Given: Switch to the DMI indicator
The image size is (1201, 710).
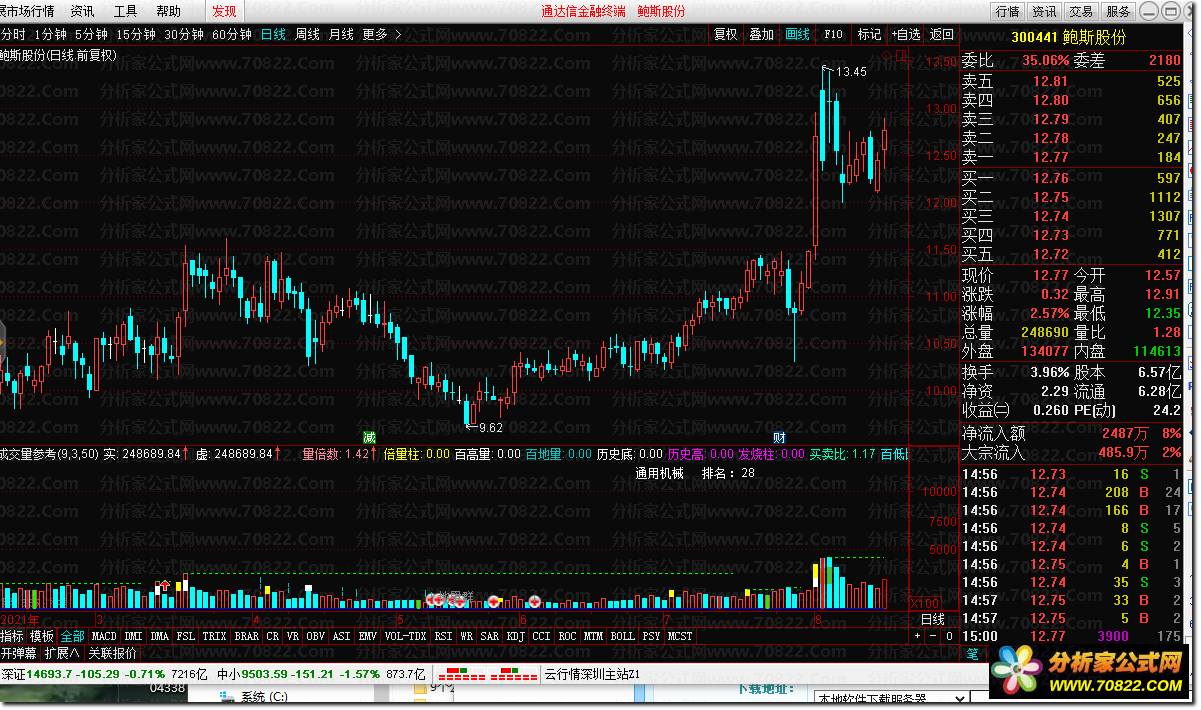Looking at the screenshot, I should click(133, 636).
